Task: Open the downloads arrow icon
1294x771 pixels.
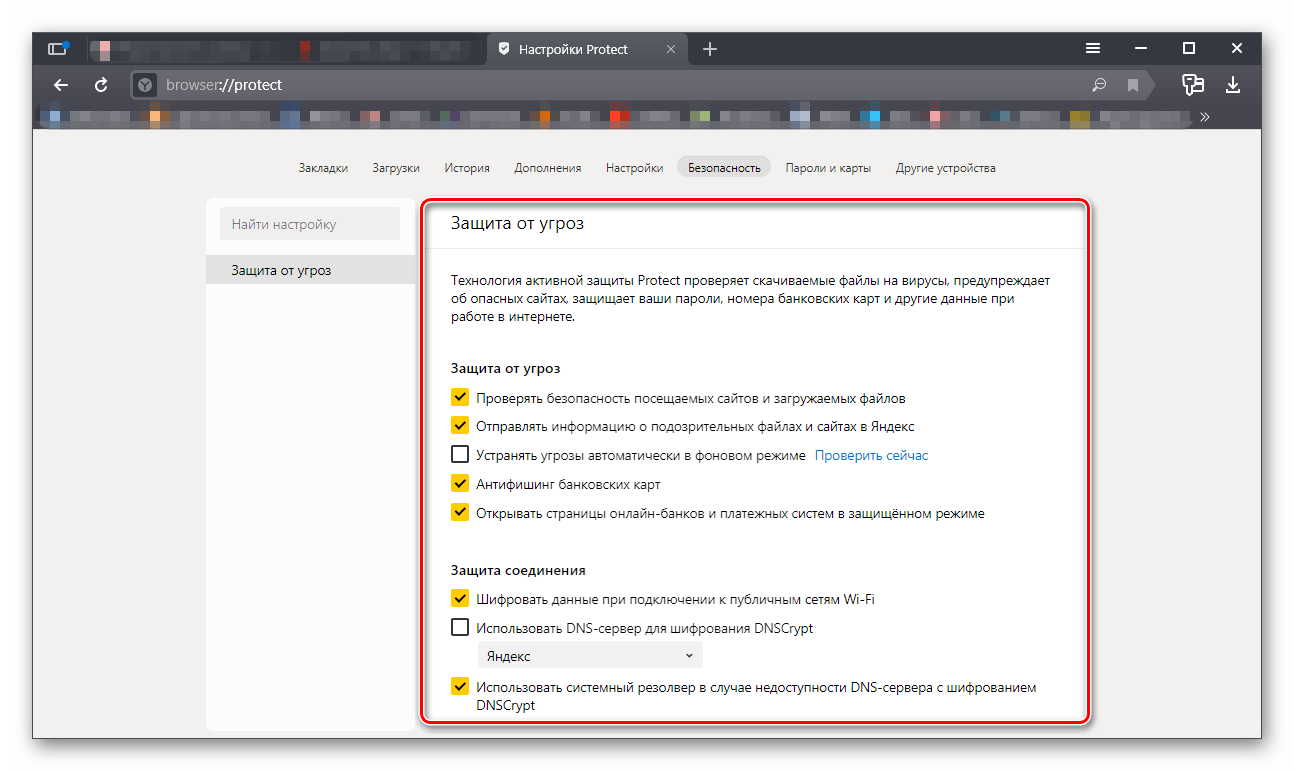Action: (x=1233, y=84)
